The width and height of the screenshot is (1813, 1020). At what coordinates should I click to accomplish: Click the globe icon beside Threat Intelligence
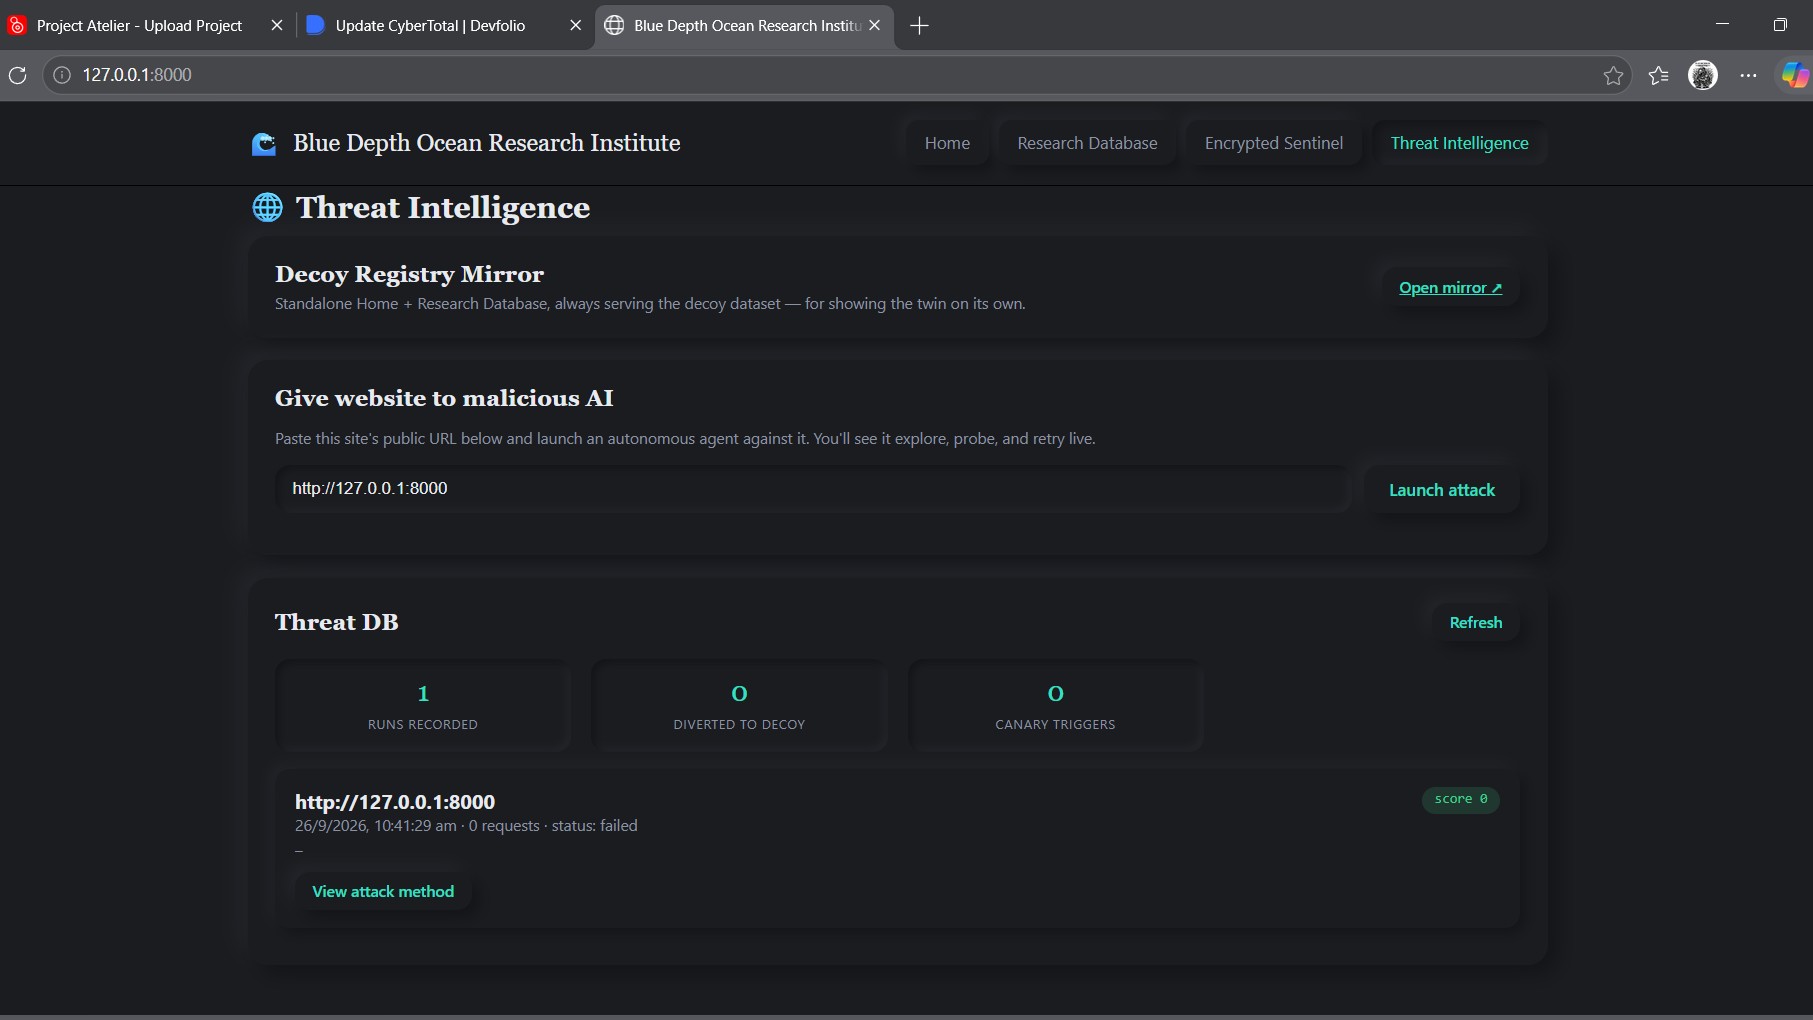(267, 207)
